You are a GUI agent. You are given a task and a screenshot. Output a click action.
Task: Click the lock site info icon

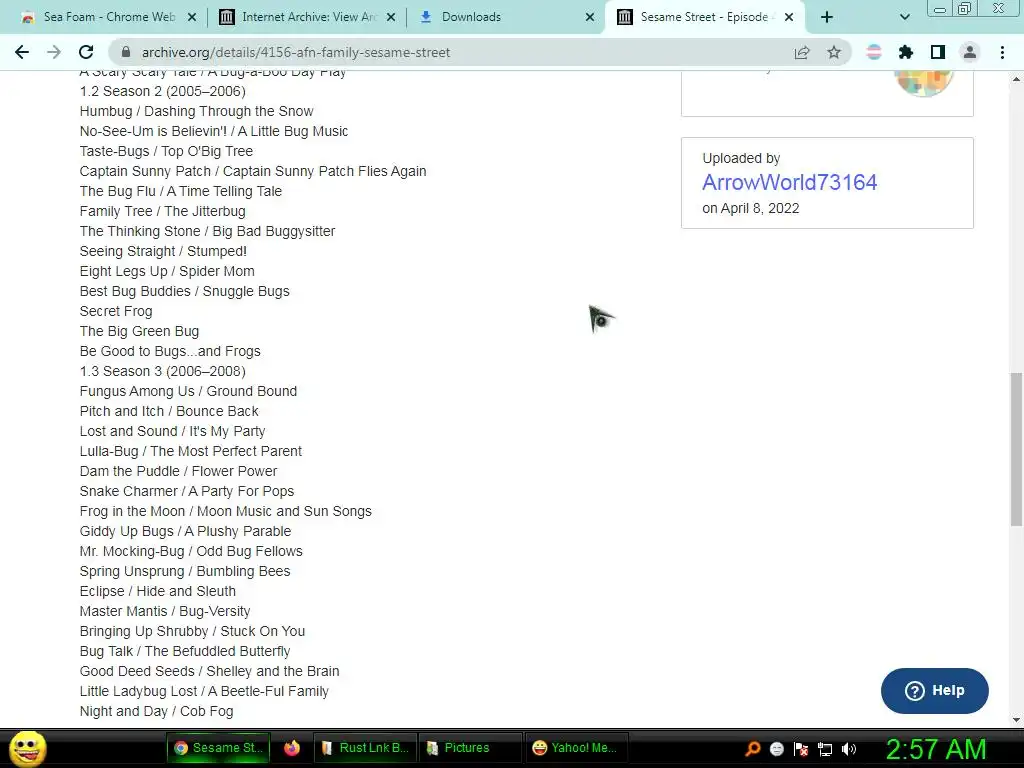pos(127,52)
